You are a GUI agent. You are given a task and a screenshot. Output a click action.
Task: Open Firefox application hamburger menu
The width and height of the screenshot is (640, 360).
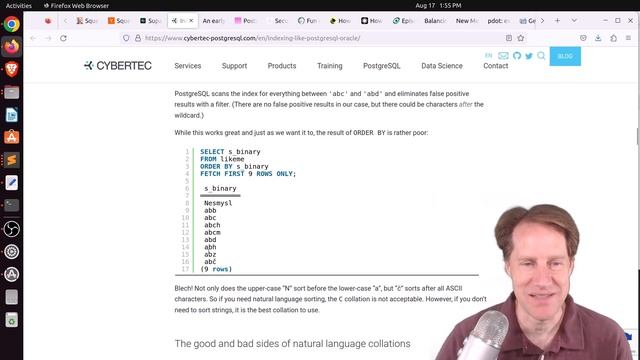point(628,38)
